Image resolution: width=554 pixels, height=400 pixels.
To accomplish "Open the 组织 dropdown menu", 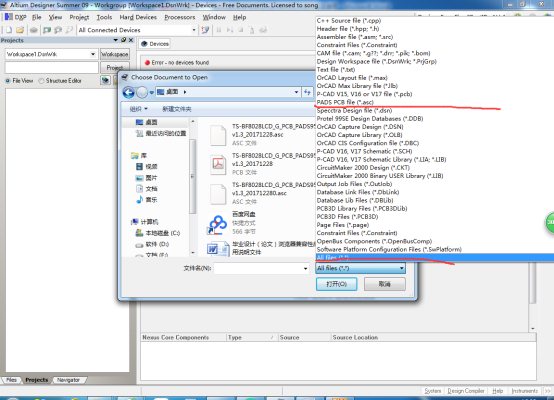I will 138,109.
